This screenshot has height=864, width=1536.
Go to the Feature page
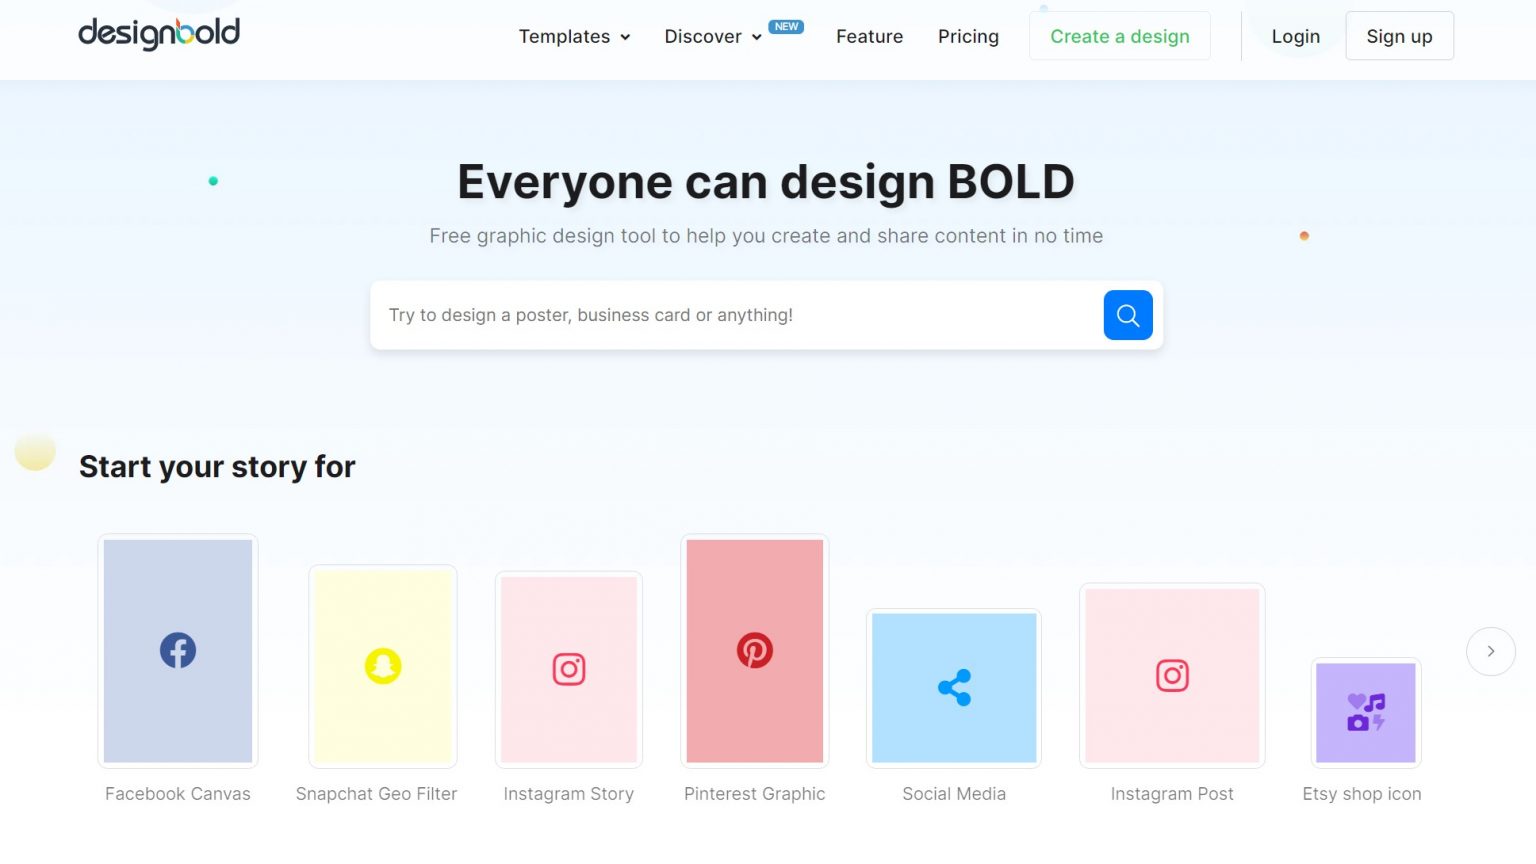(x=870, y=36)
